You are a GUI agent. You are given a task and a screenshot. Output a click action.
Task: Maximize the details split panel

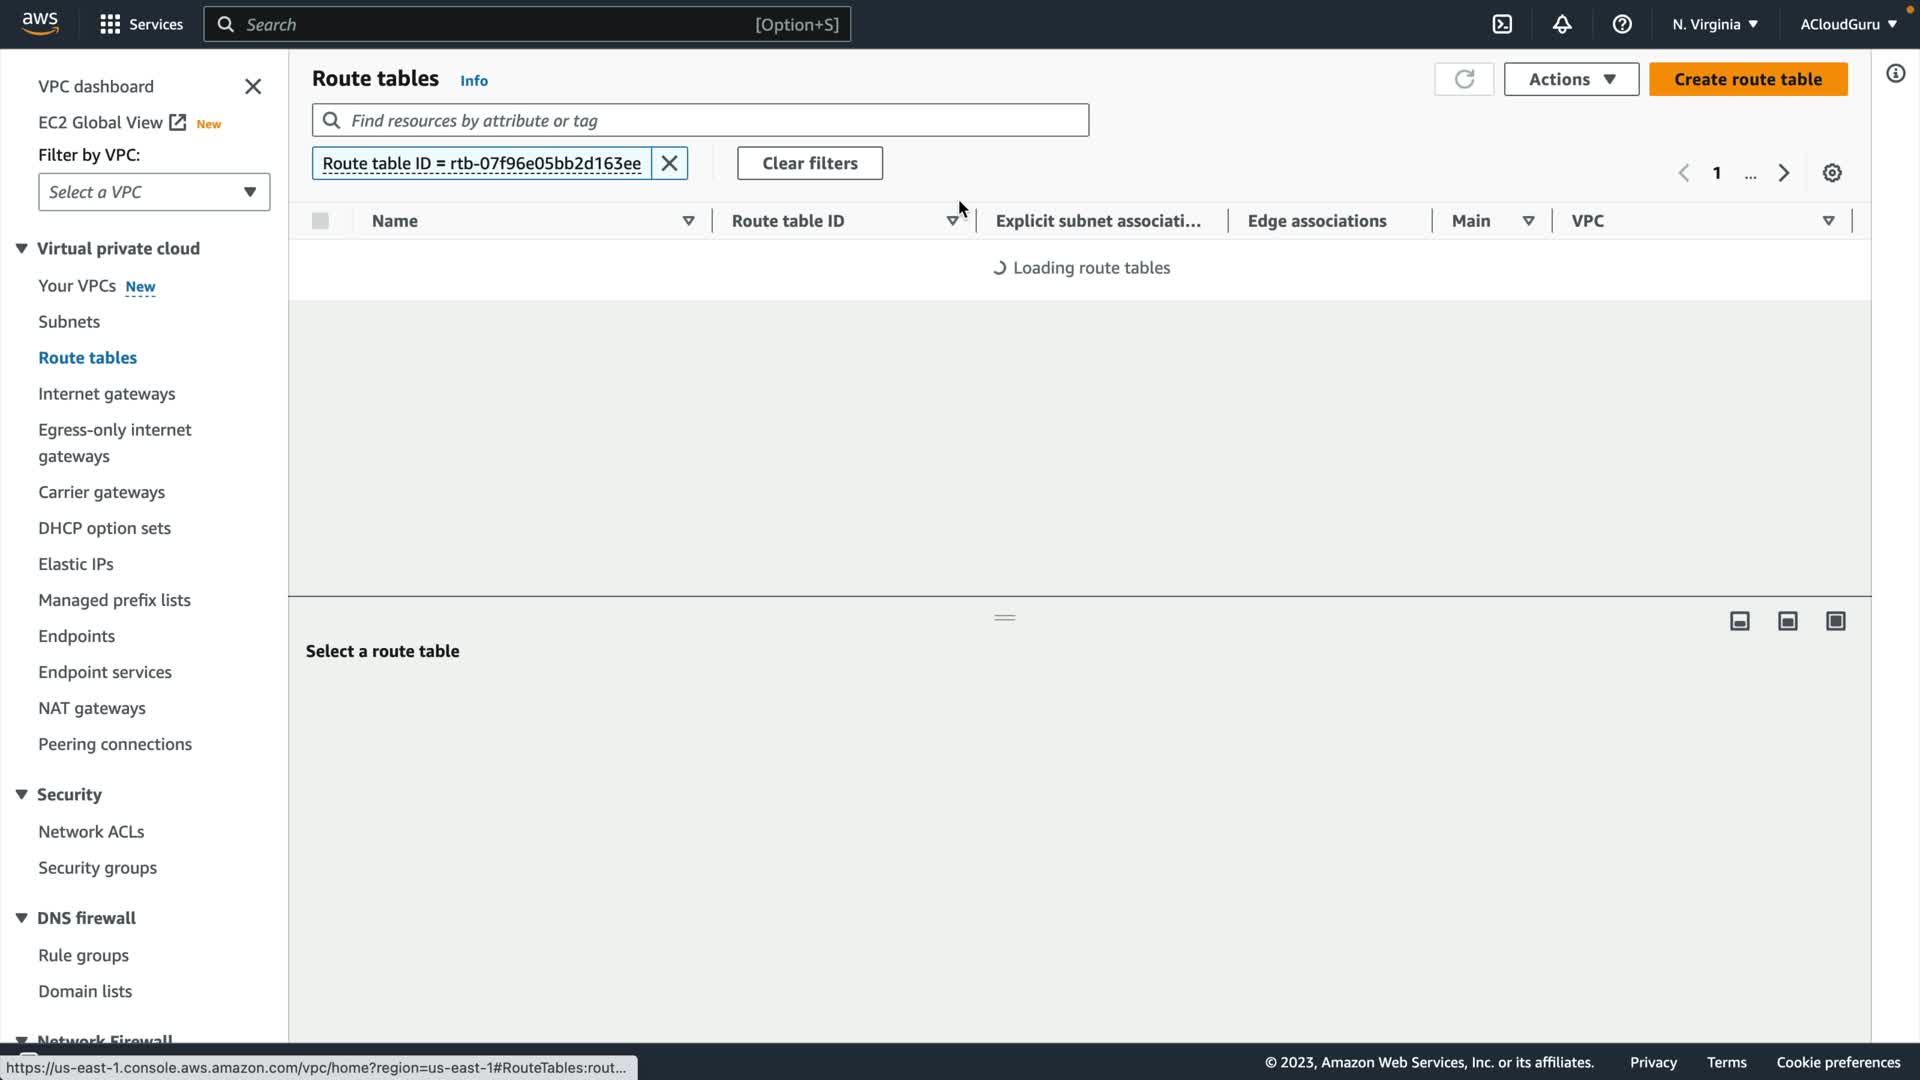pyautogui.click(x=1836, y=621)
